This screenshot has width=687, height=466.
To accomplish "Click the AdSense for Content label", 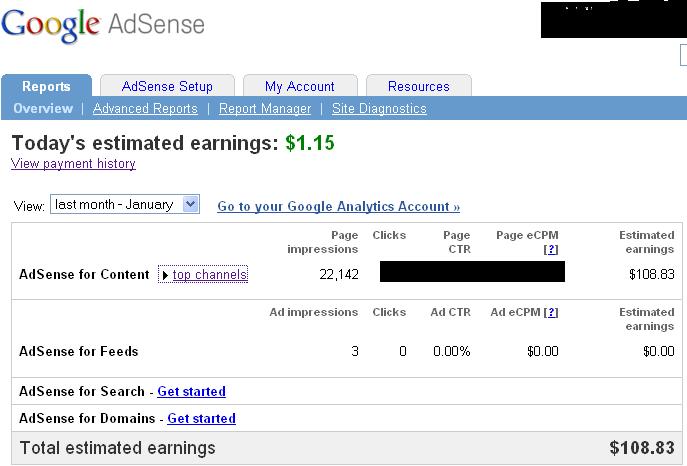I will pyautogui.click(x=84, y=274).
